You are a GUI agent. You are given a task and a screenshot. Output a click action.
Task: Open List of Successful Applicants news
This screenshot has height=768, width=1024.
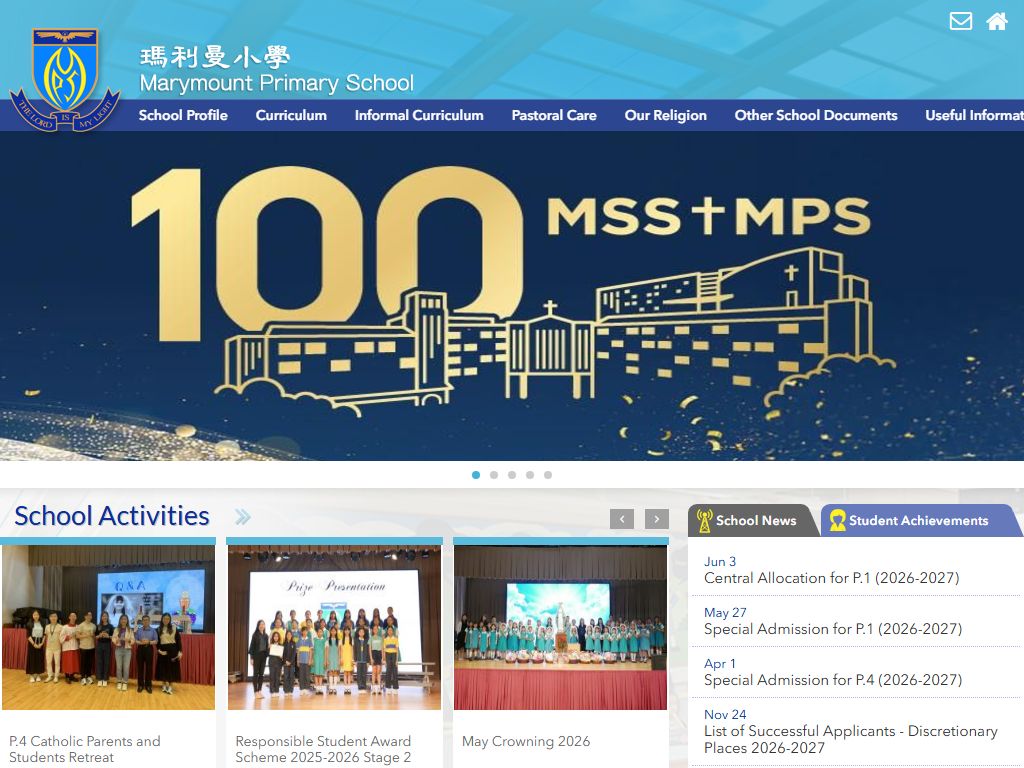click(850, 739)
